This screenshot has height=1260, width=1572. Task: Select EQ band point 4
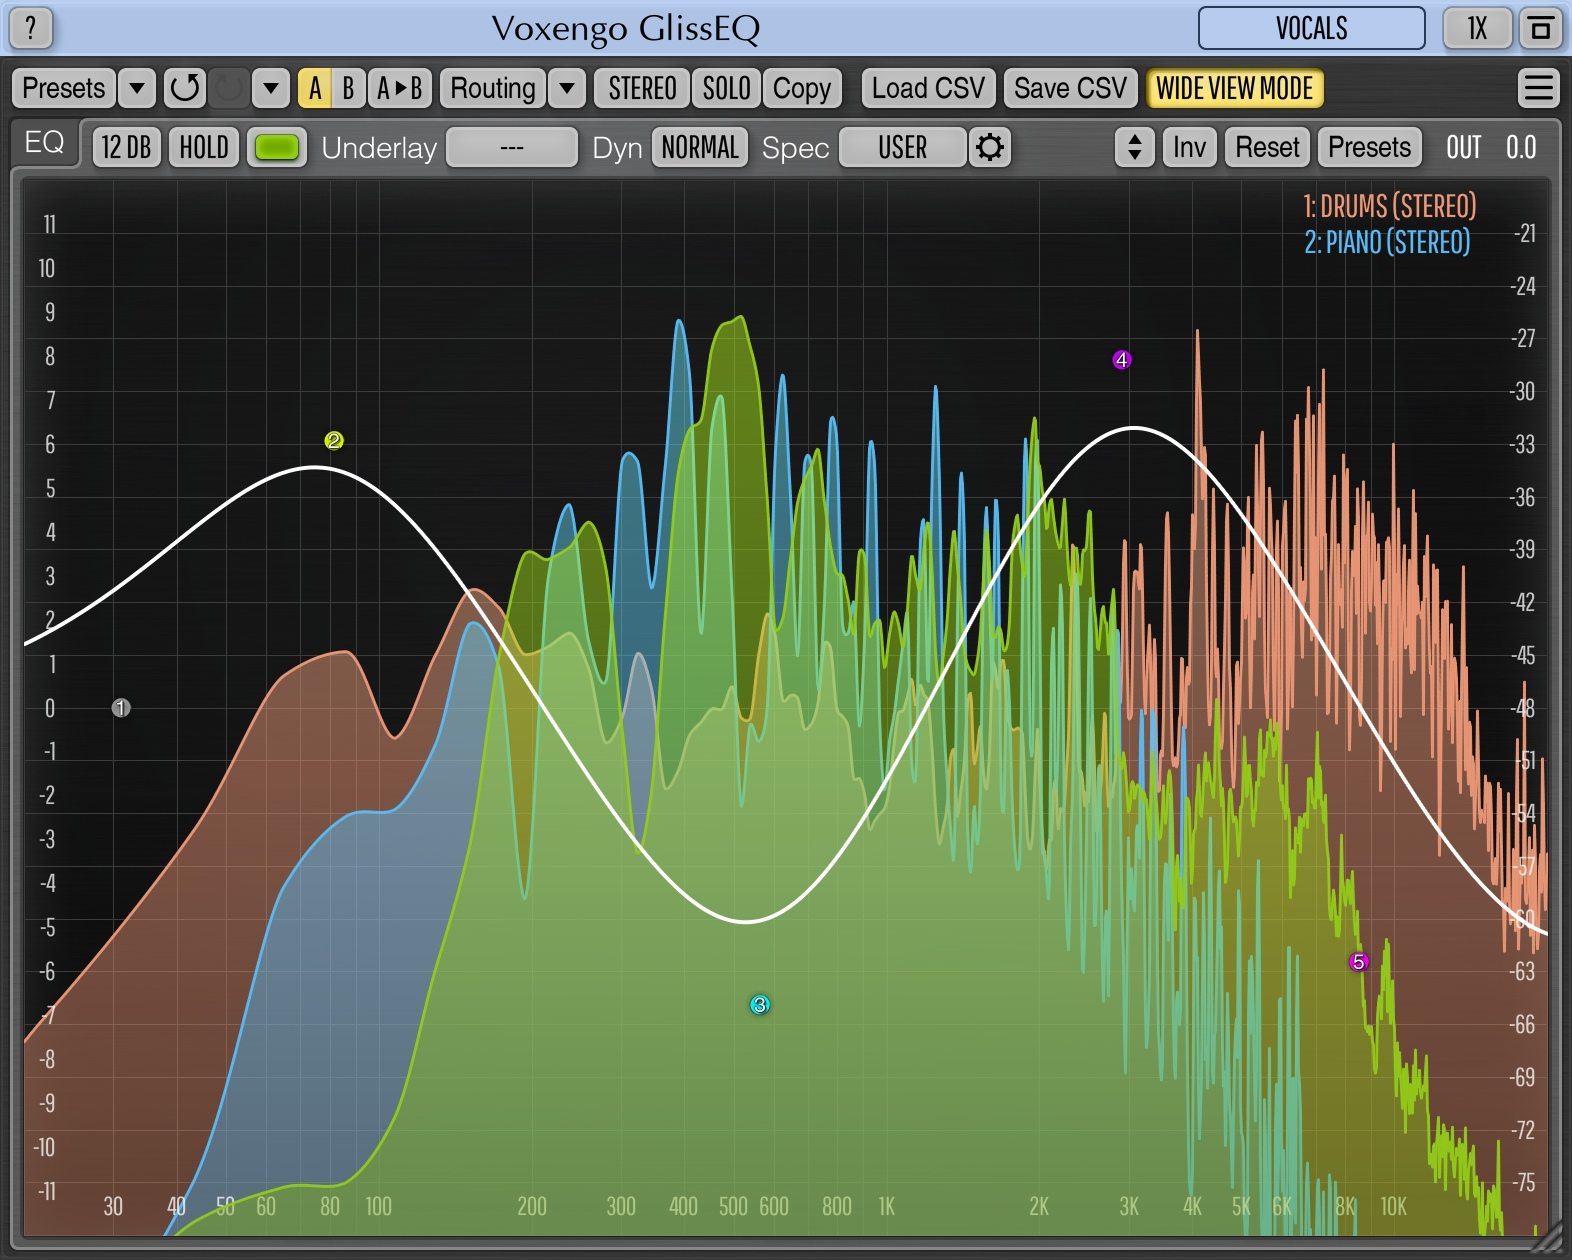point(1122,360)
